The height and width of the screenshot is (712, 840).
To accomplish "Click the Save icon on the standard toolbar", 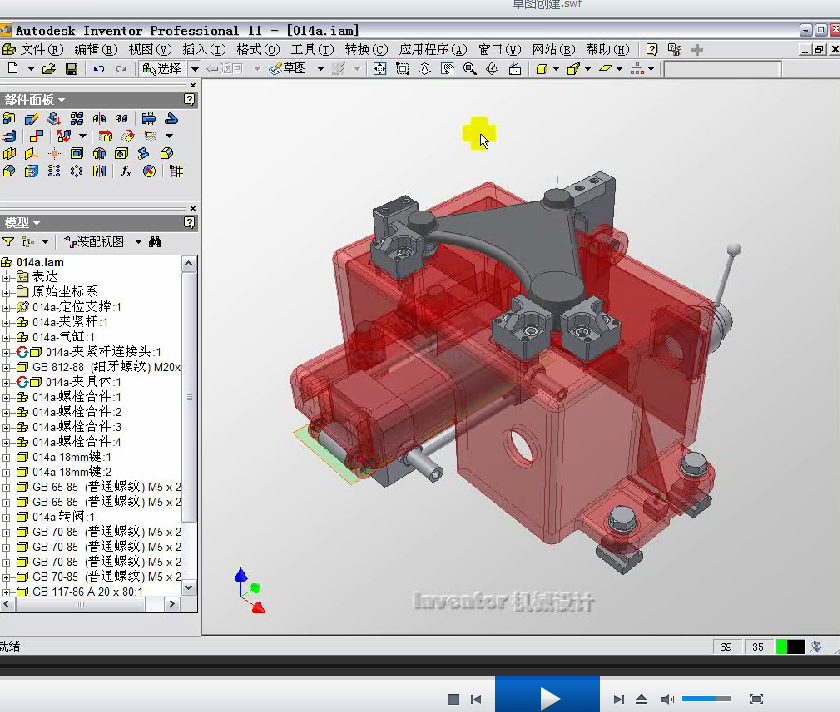I will pyautogui.click(x=71, y=68).
